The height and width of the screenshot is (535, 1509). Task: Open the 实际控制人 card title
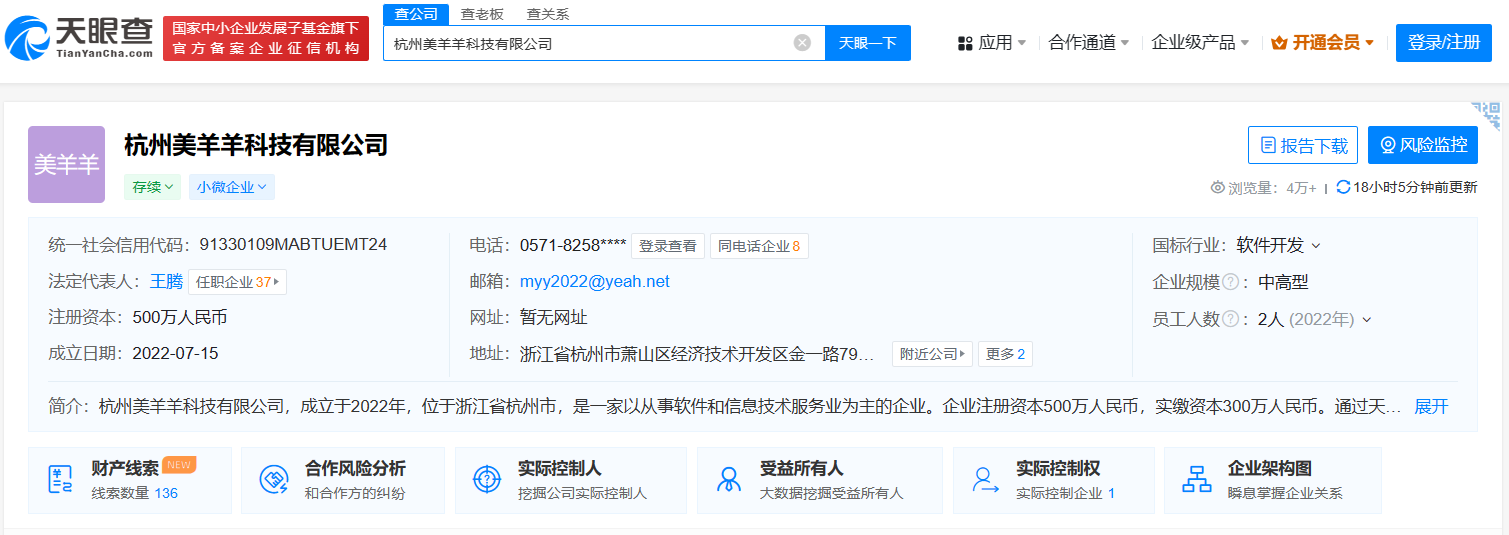coord(560,468)
